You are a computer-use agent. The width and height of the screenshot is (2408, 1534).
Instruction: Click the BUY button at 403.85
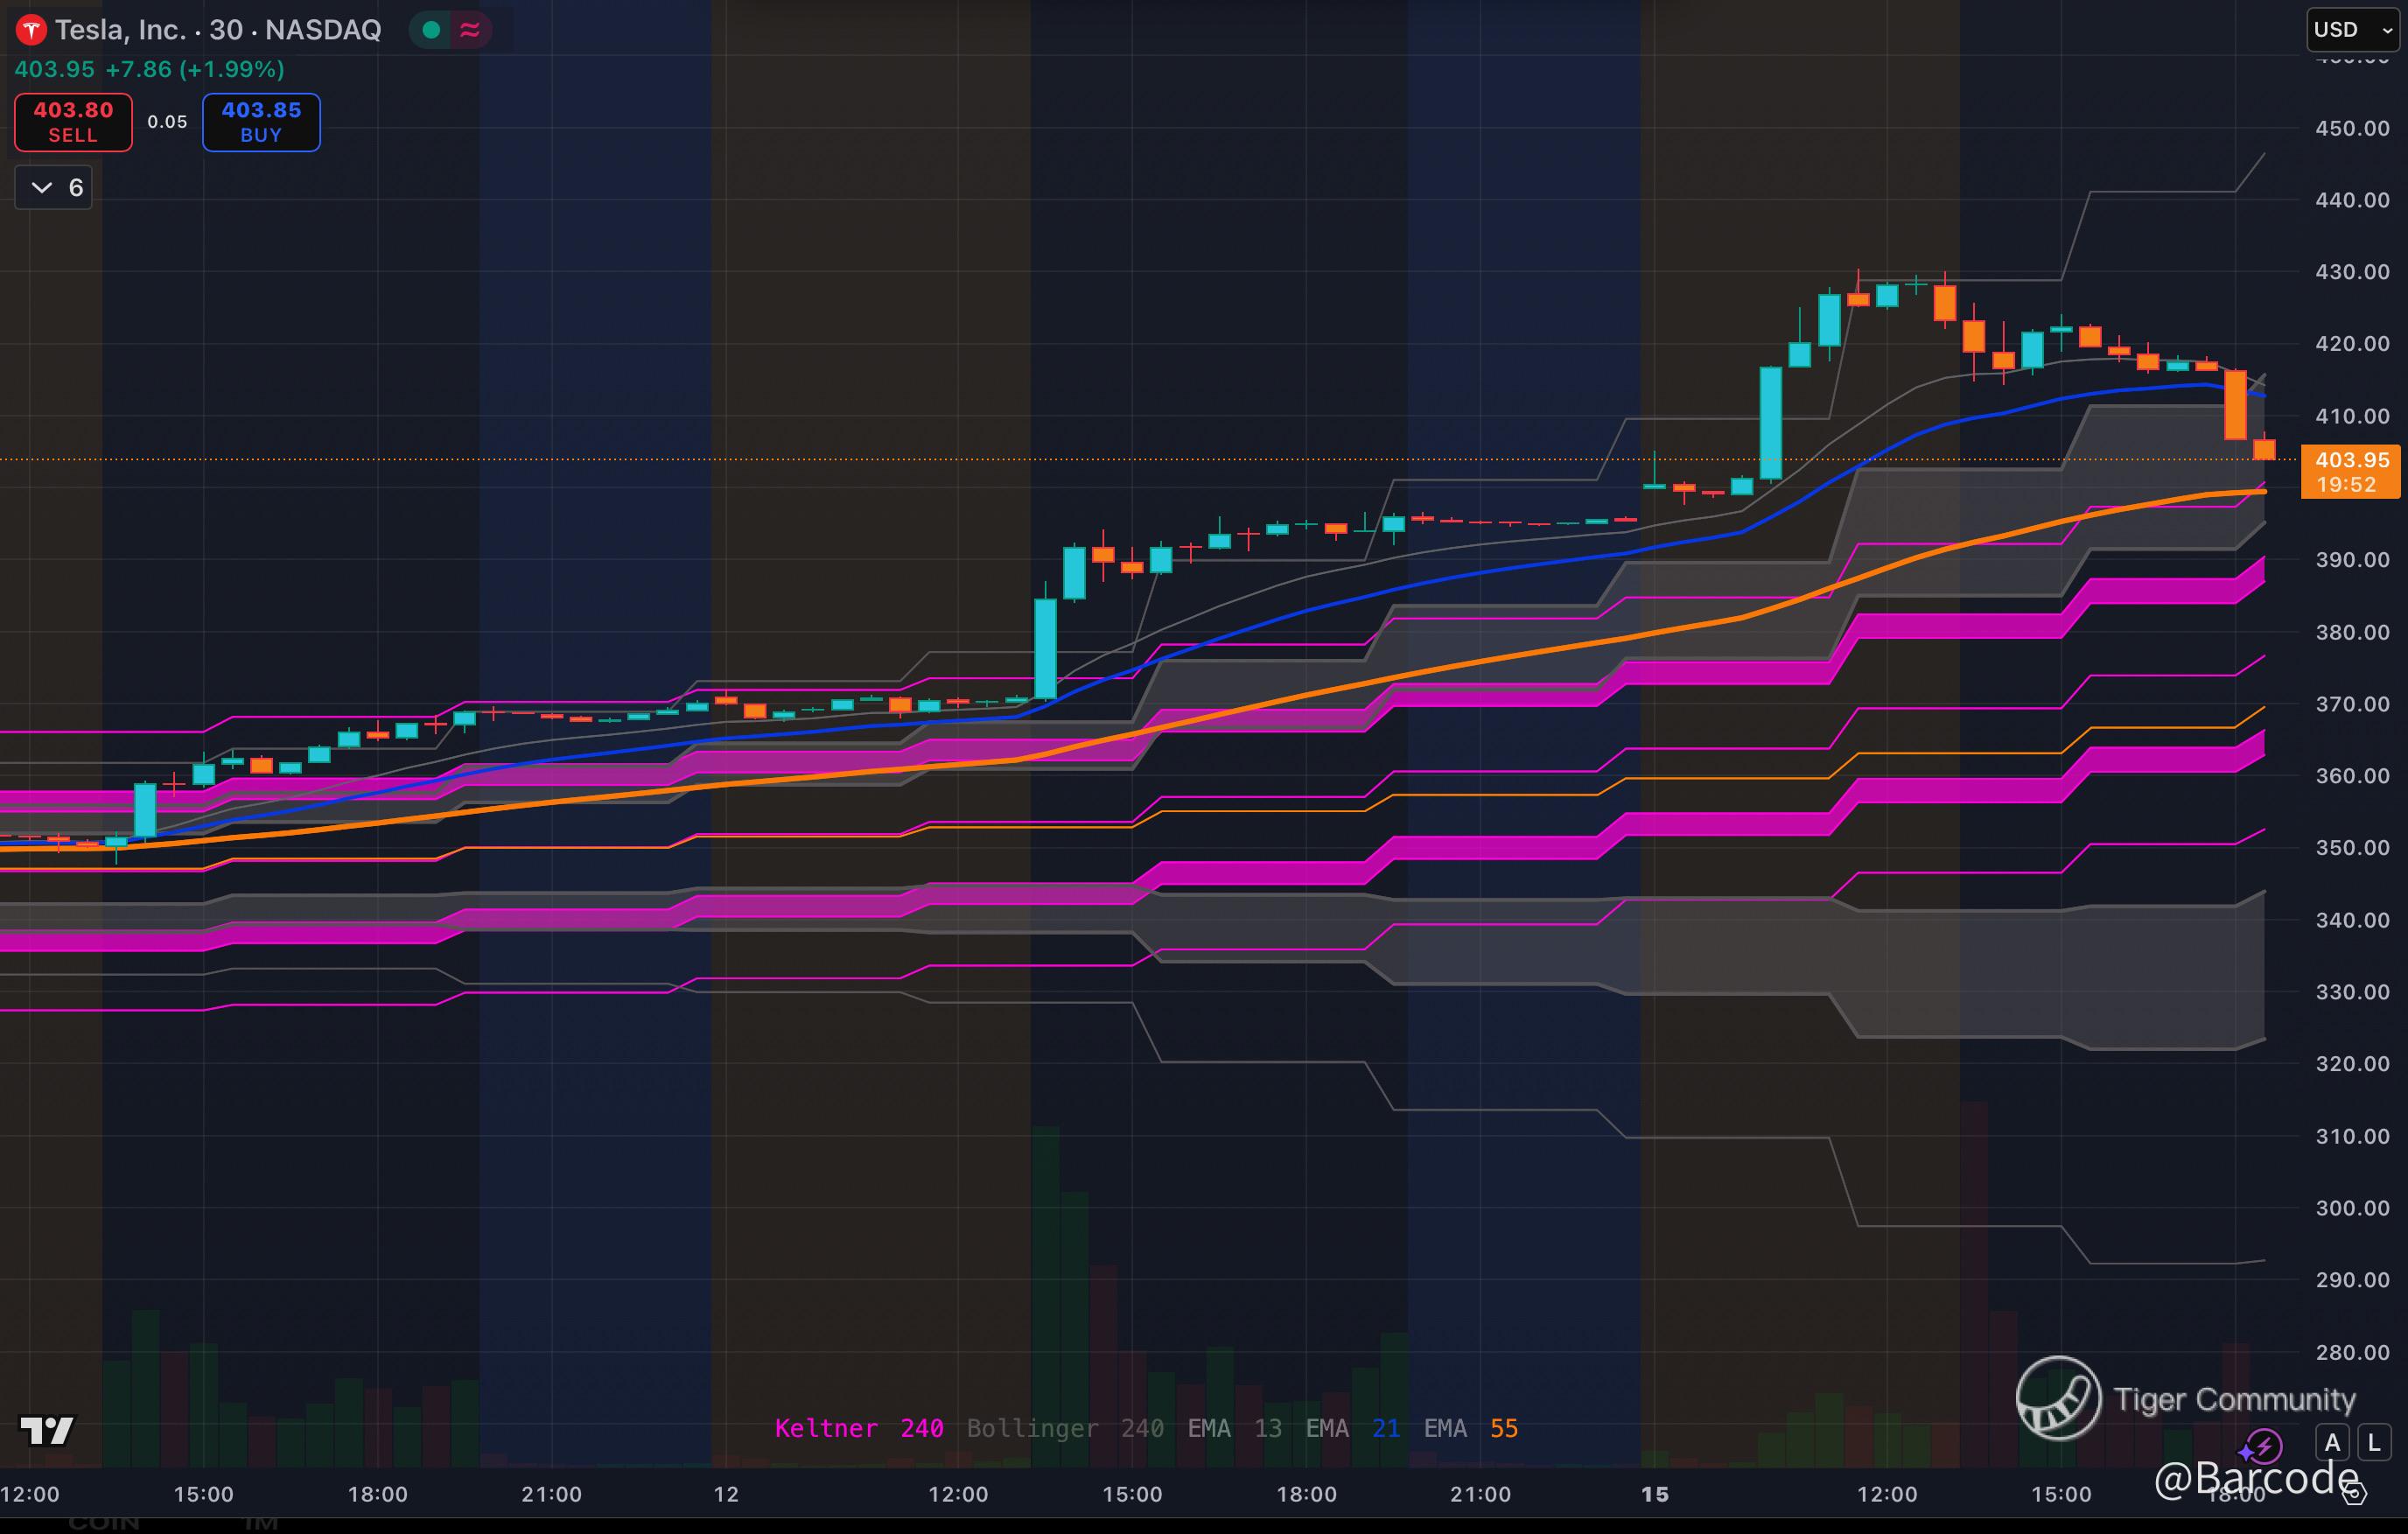point(261,122)
